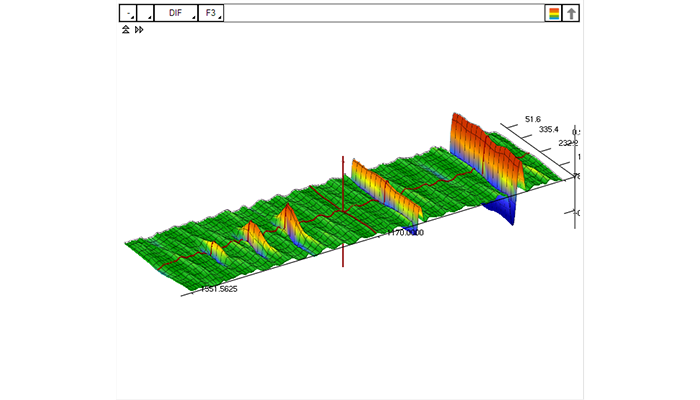Open the DIF dropdown menu
The width and height of the screenshot is (700, 400).
(x=175, y=13)
